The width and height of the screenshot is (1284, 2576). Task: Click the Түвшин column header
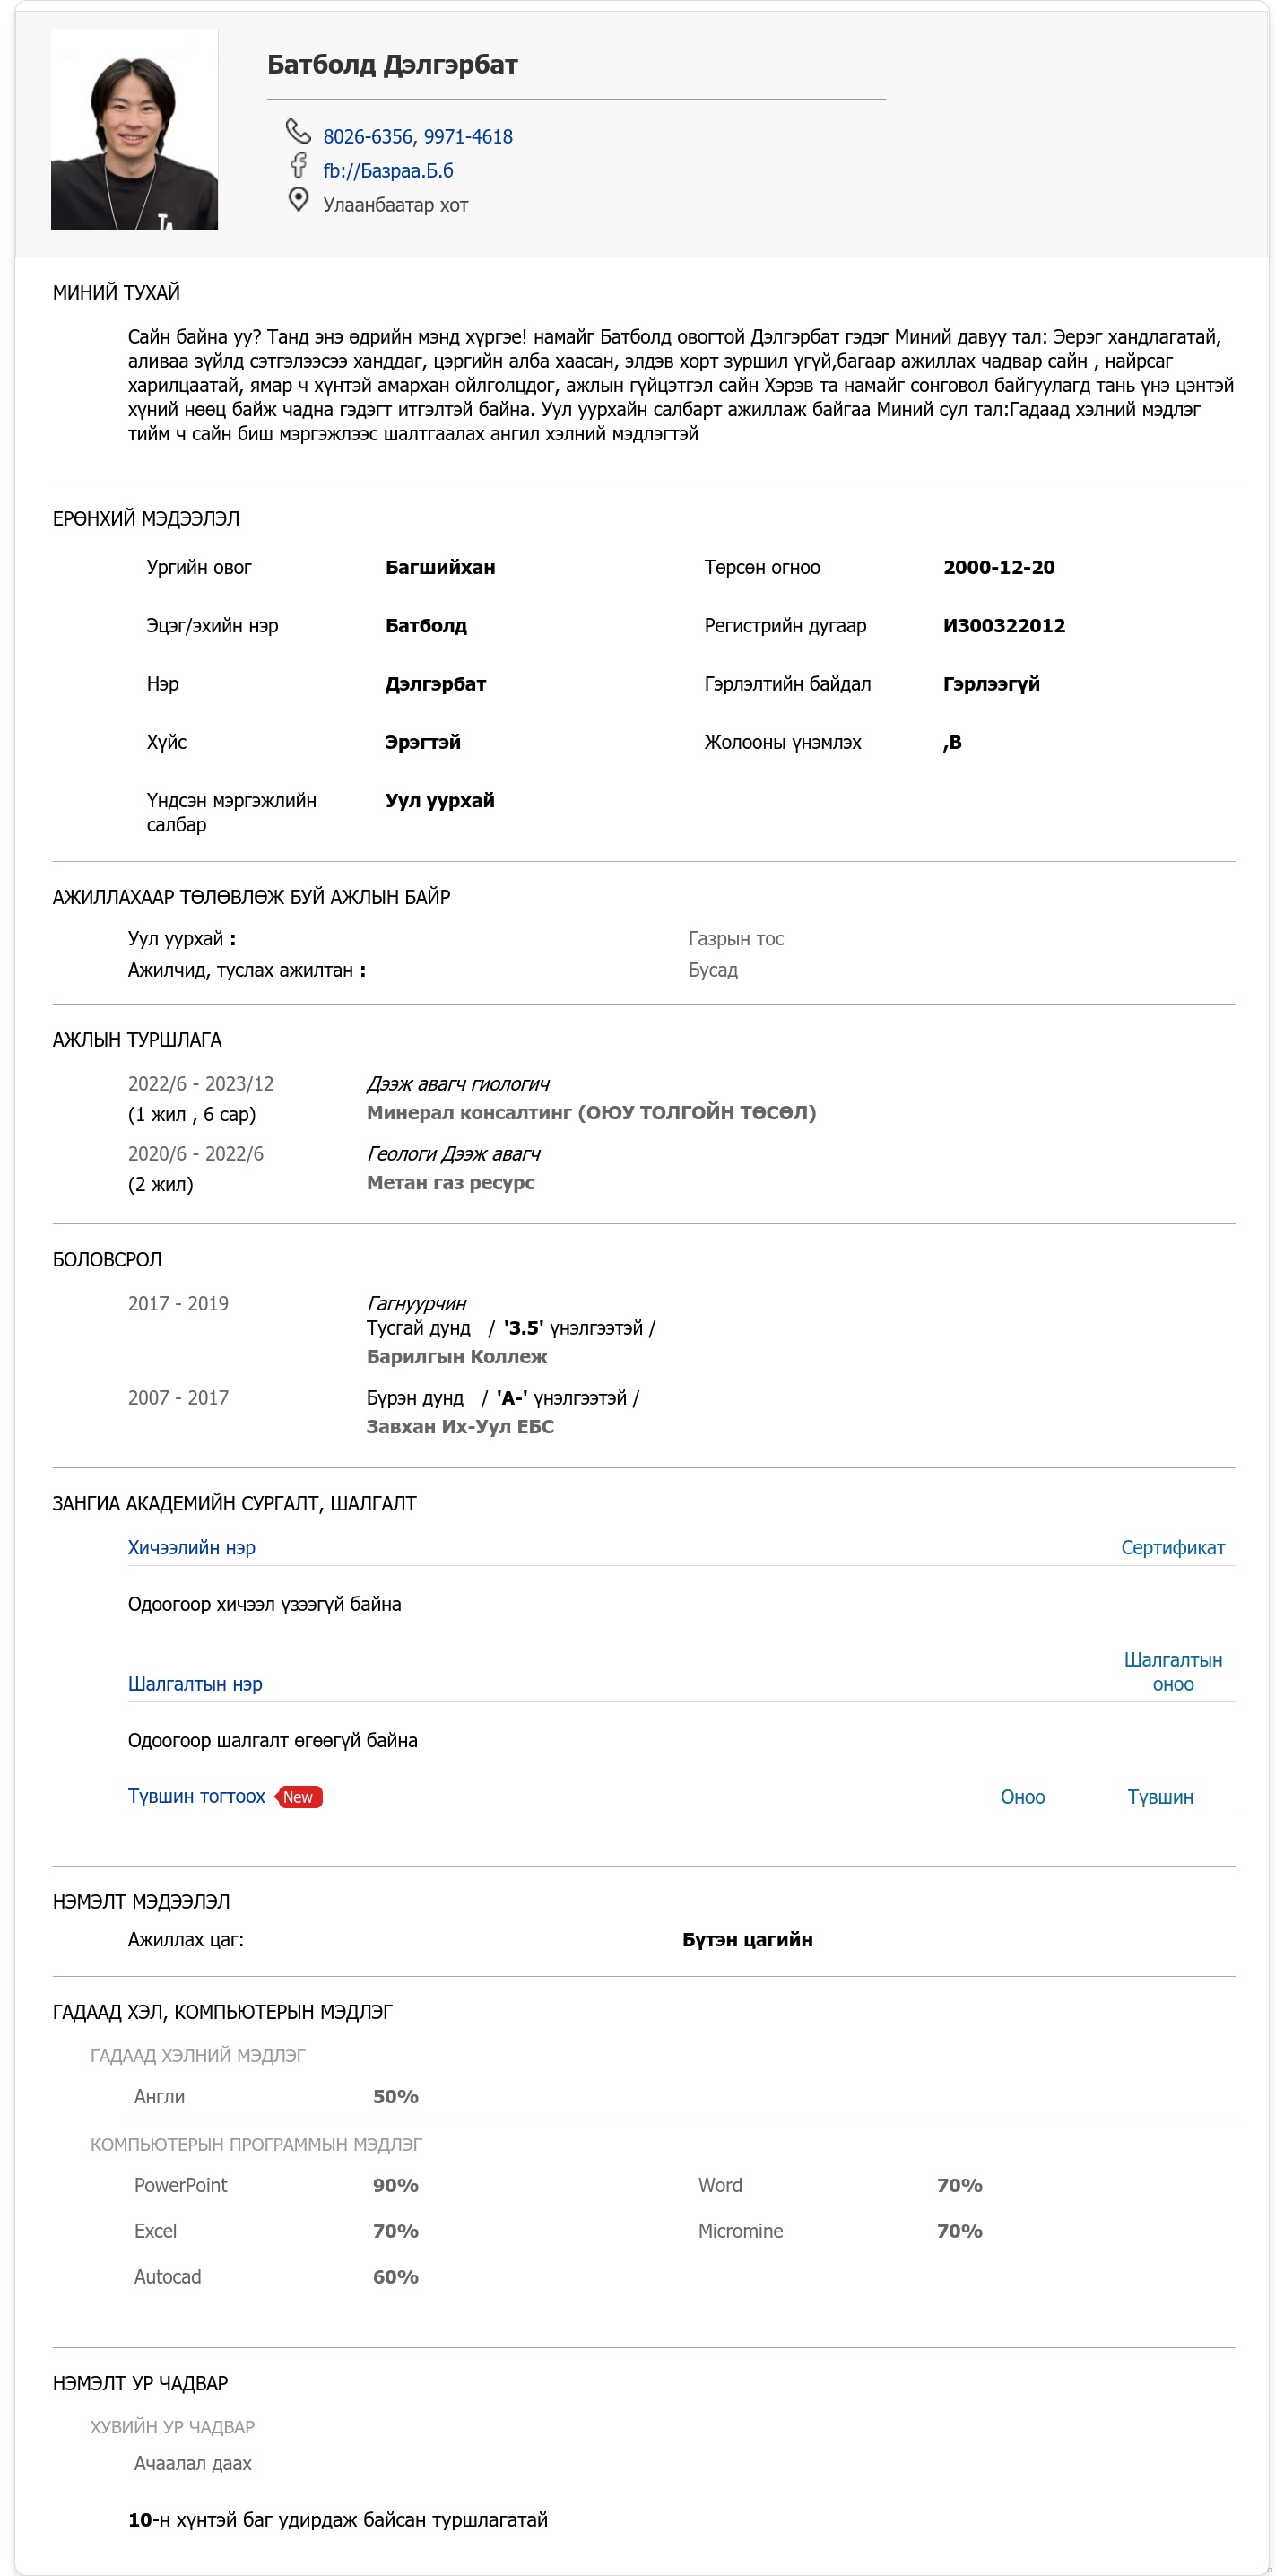coord(1160,1797)
